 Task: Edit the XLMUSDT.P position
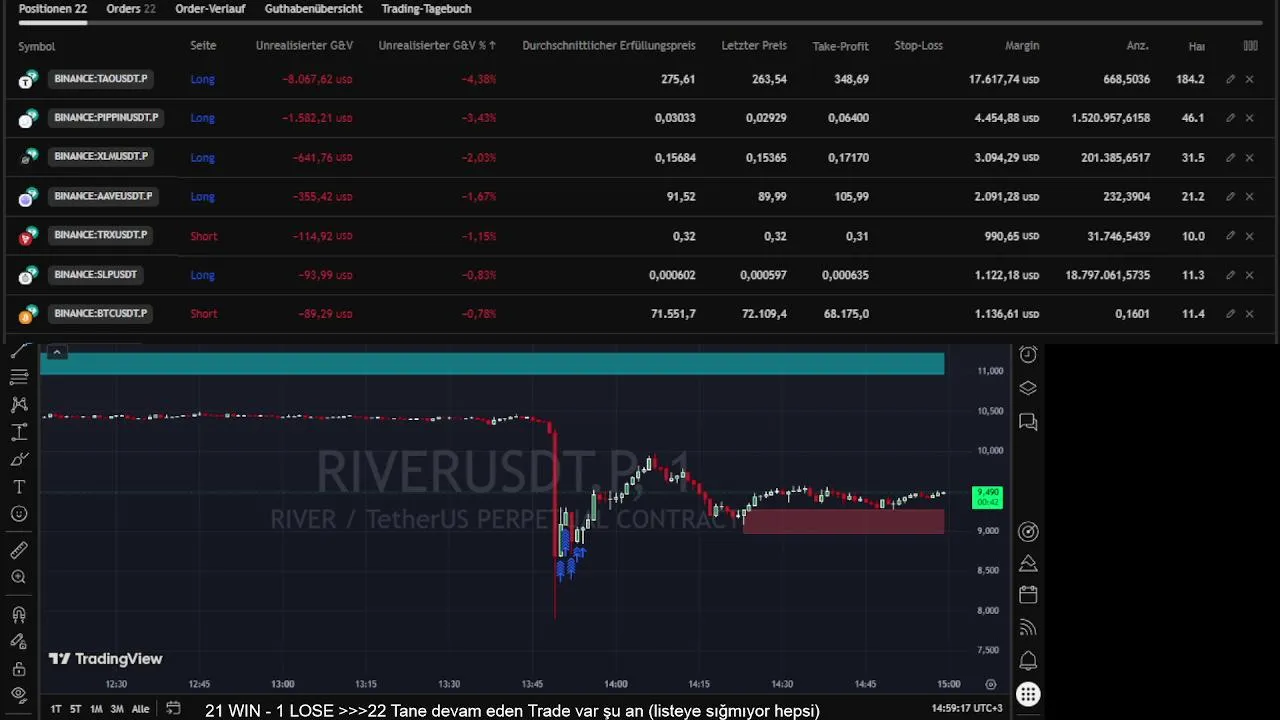click(1231, 157)
